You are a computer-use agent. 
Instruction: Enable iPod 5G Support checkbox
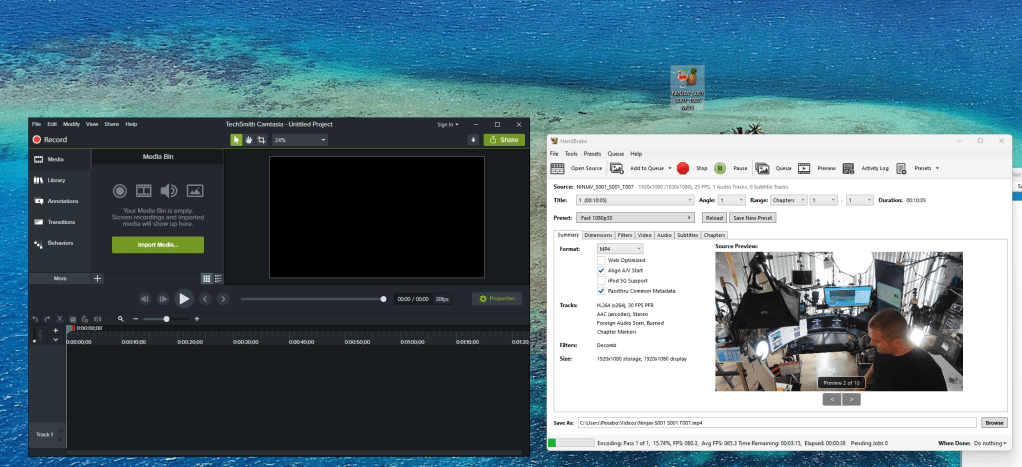[601, 280]
